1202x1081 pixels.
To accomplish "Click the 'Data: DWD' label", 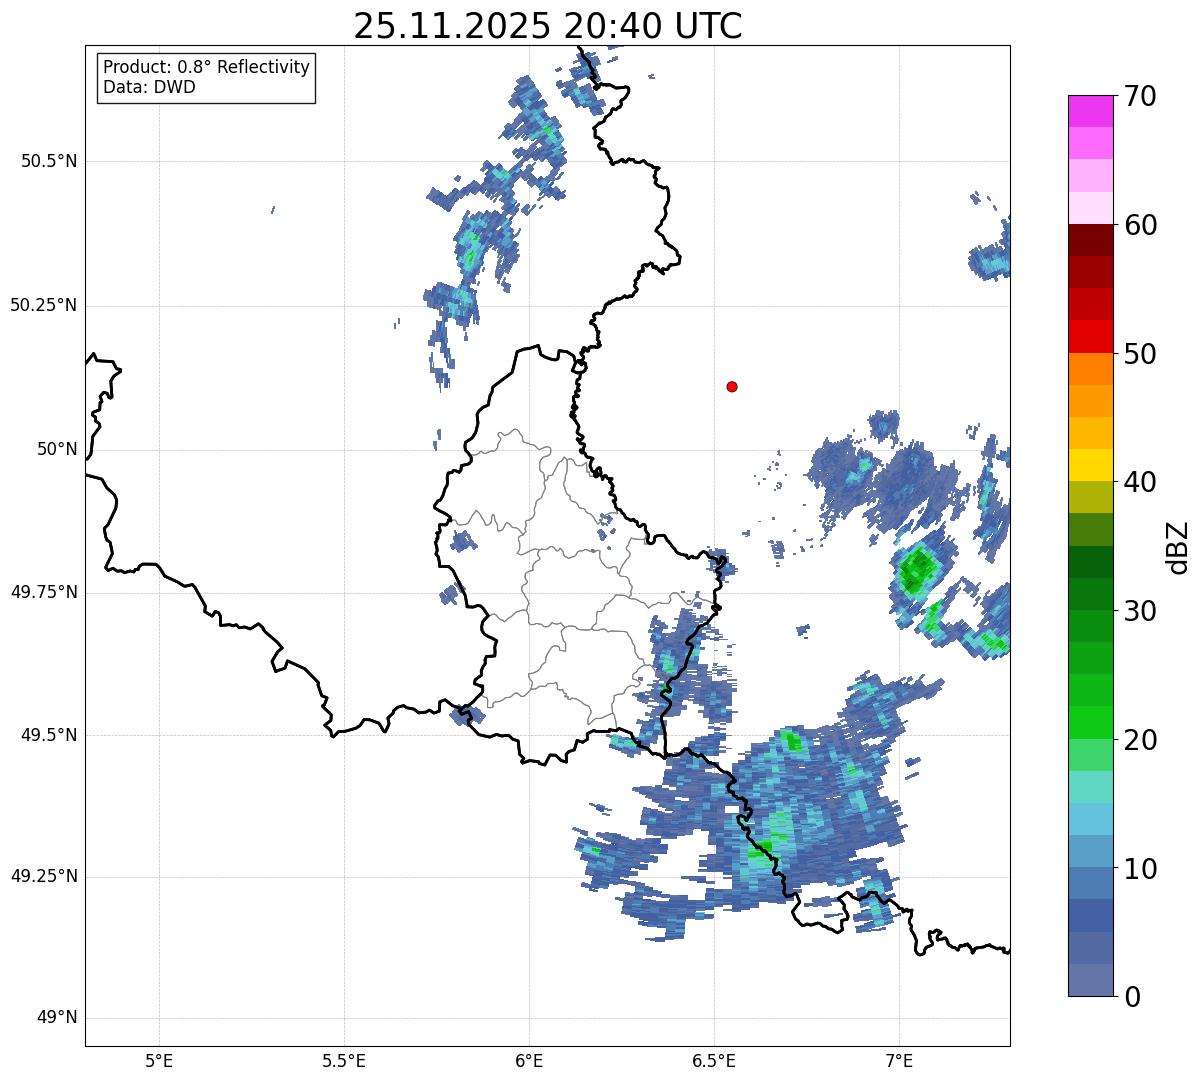I will coord(149,87).
